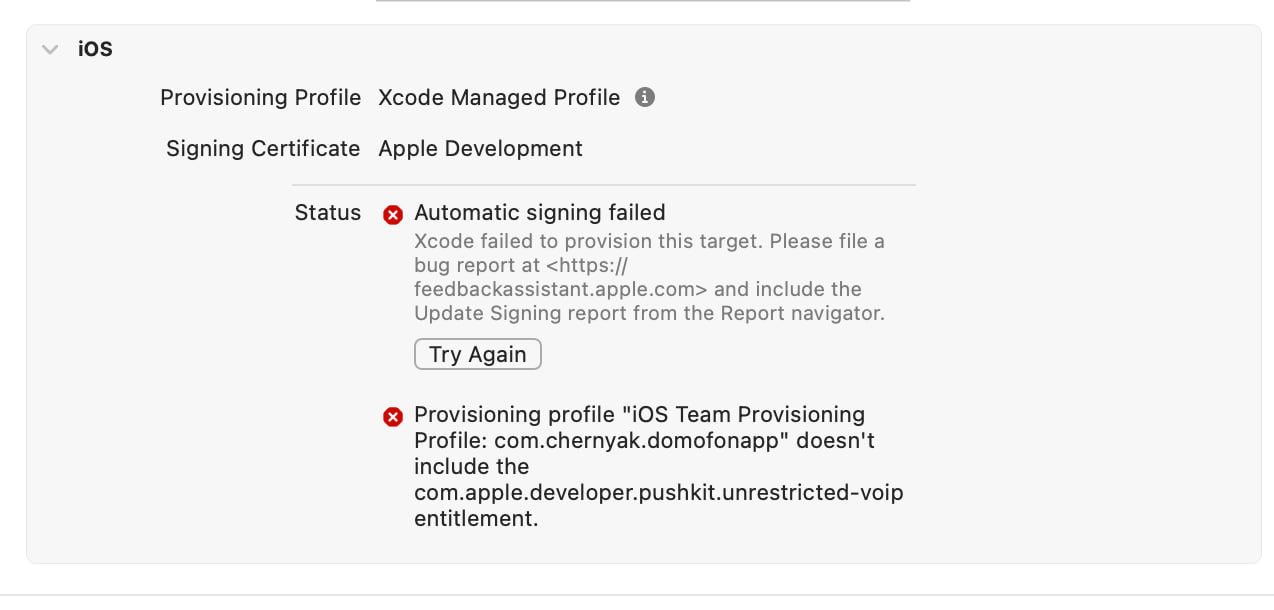Click error icon next to Automatic signing failed
1274x610 pixels.
[394, 214]
